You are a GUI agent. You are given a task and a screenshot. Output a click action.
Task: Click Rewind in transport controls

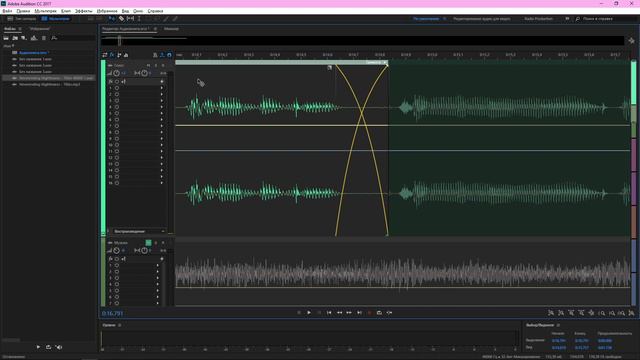(339, 313)
